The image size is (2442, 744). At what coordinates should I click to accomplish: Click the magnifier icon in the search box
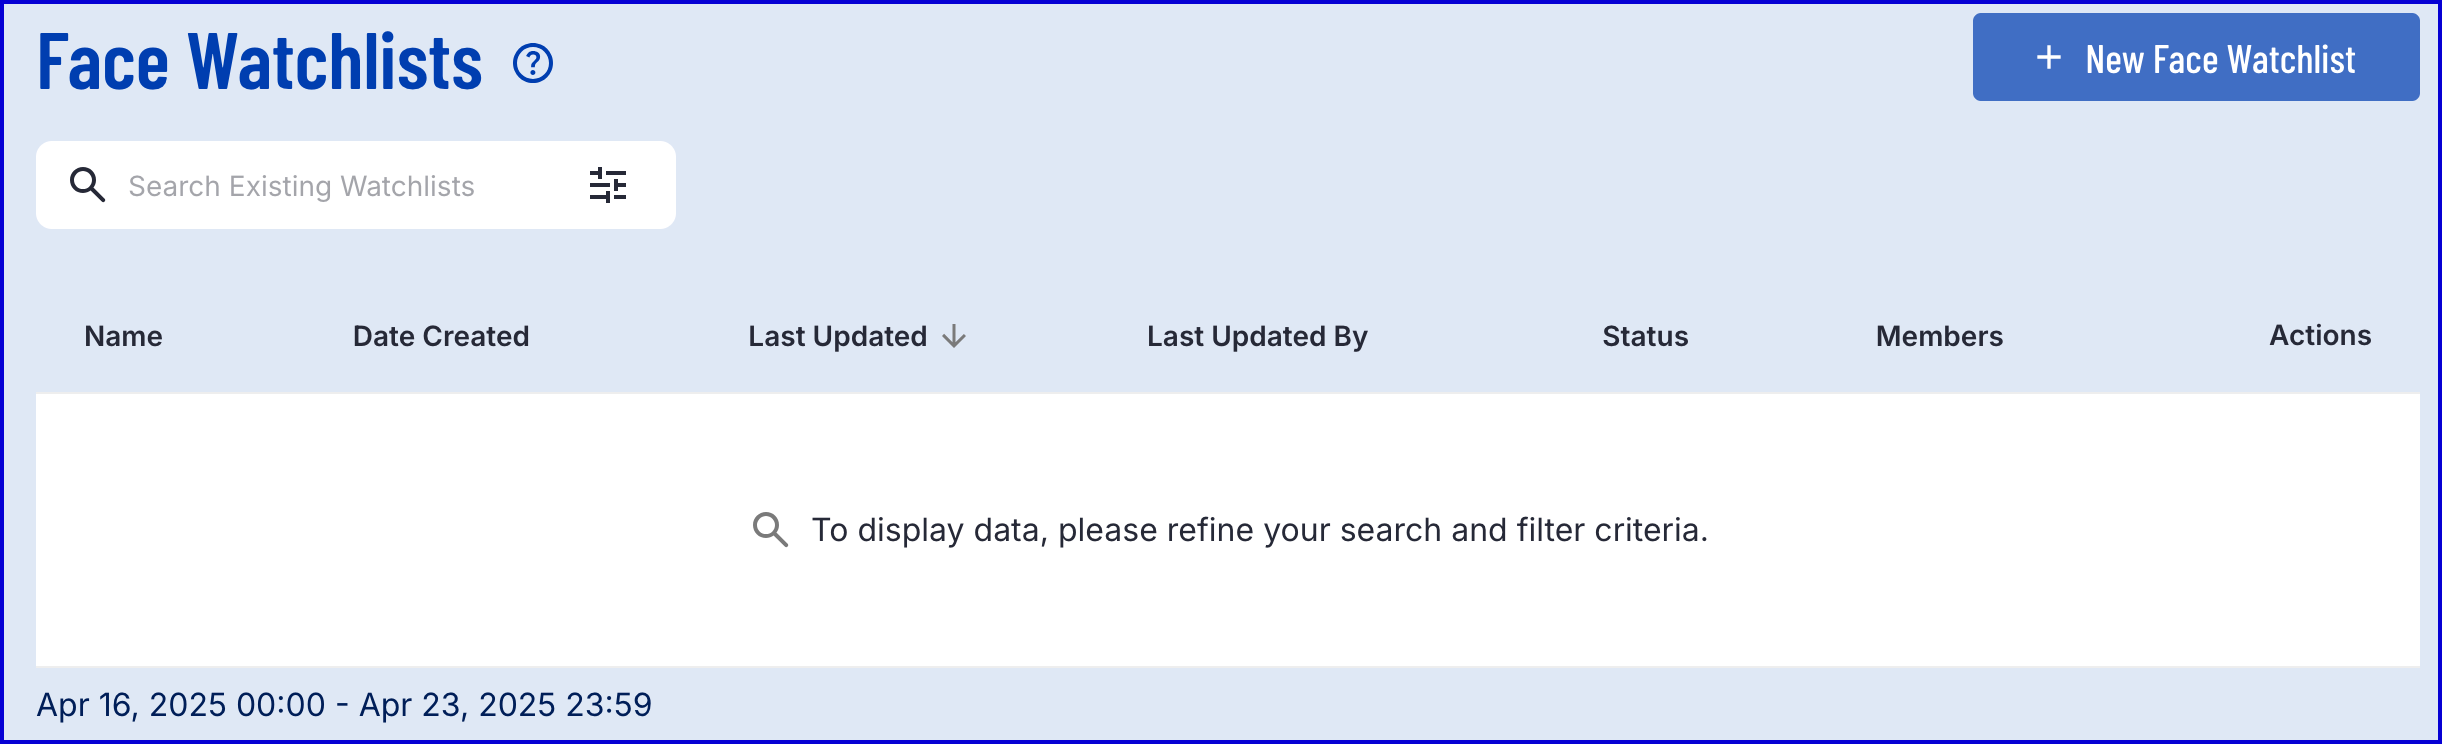[x=87, y=185]
